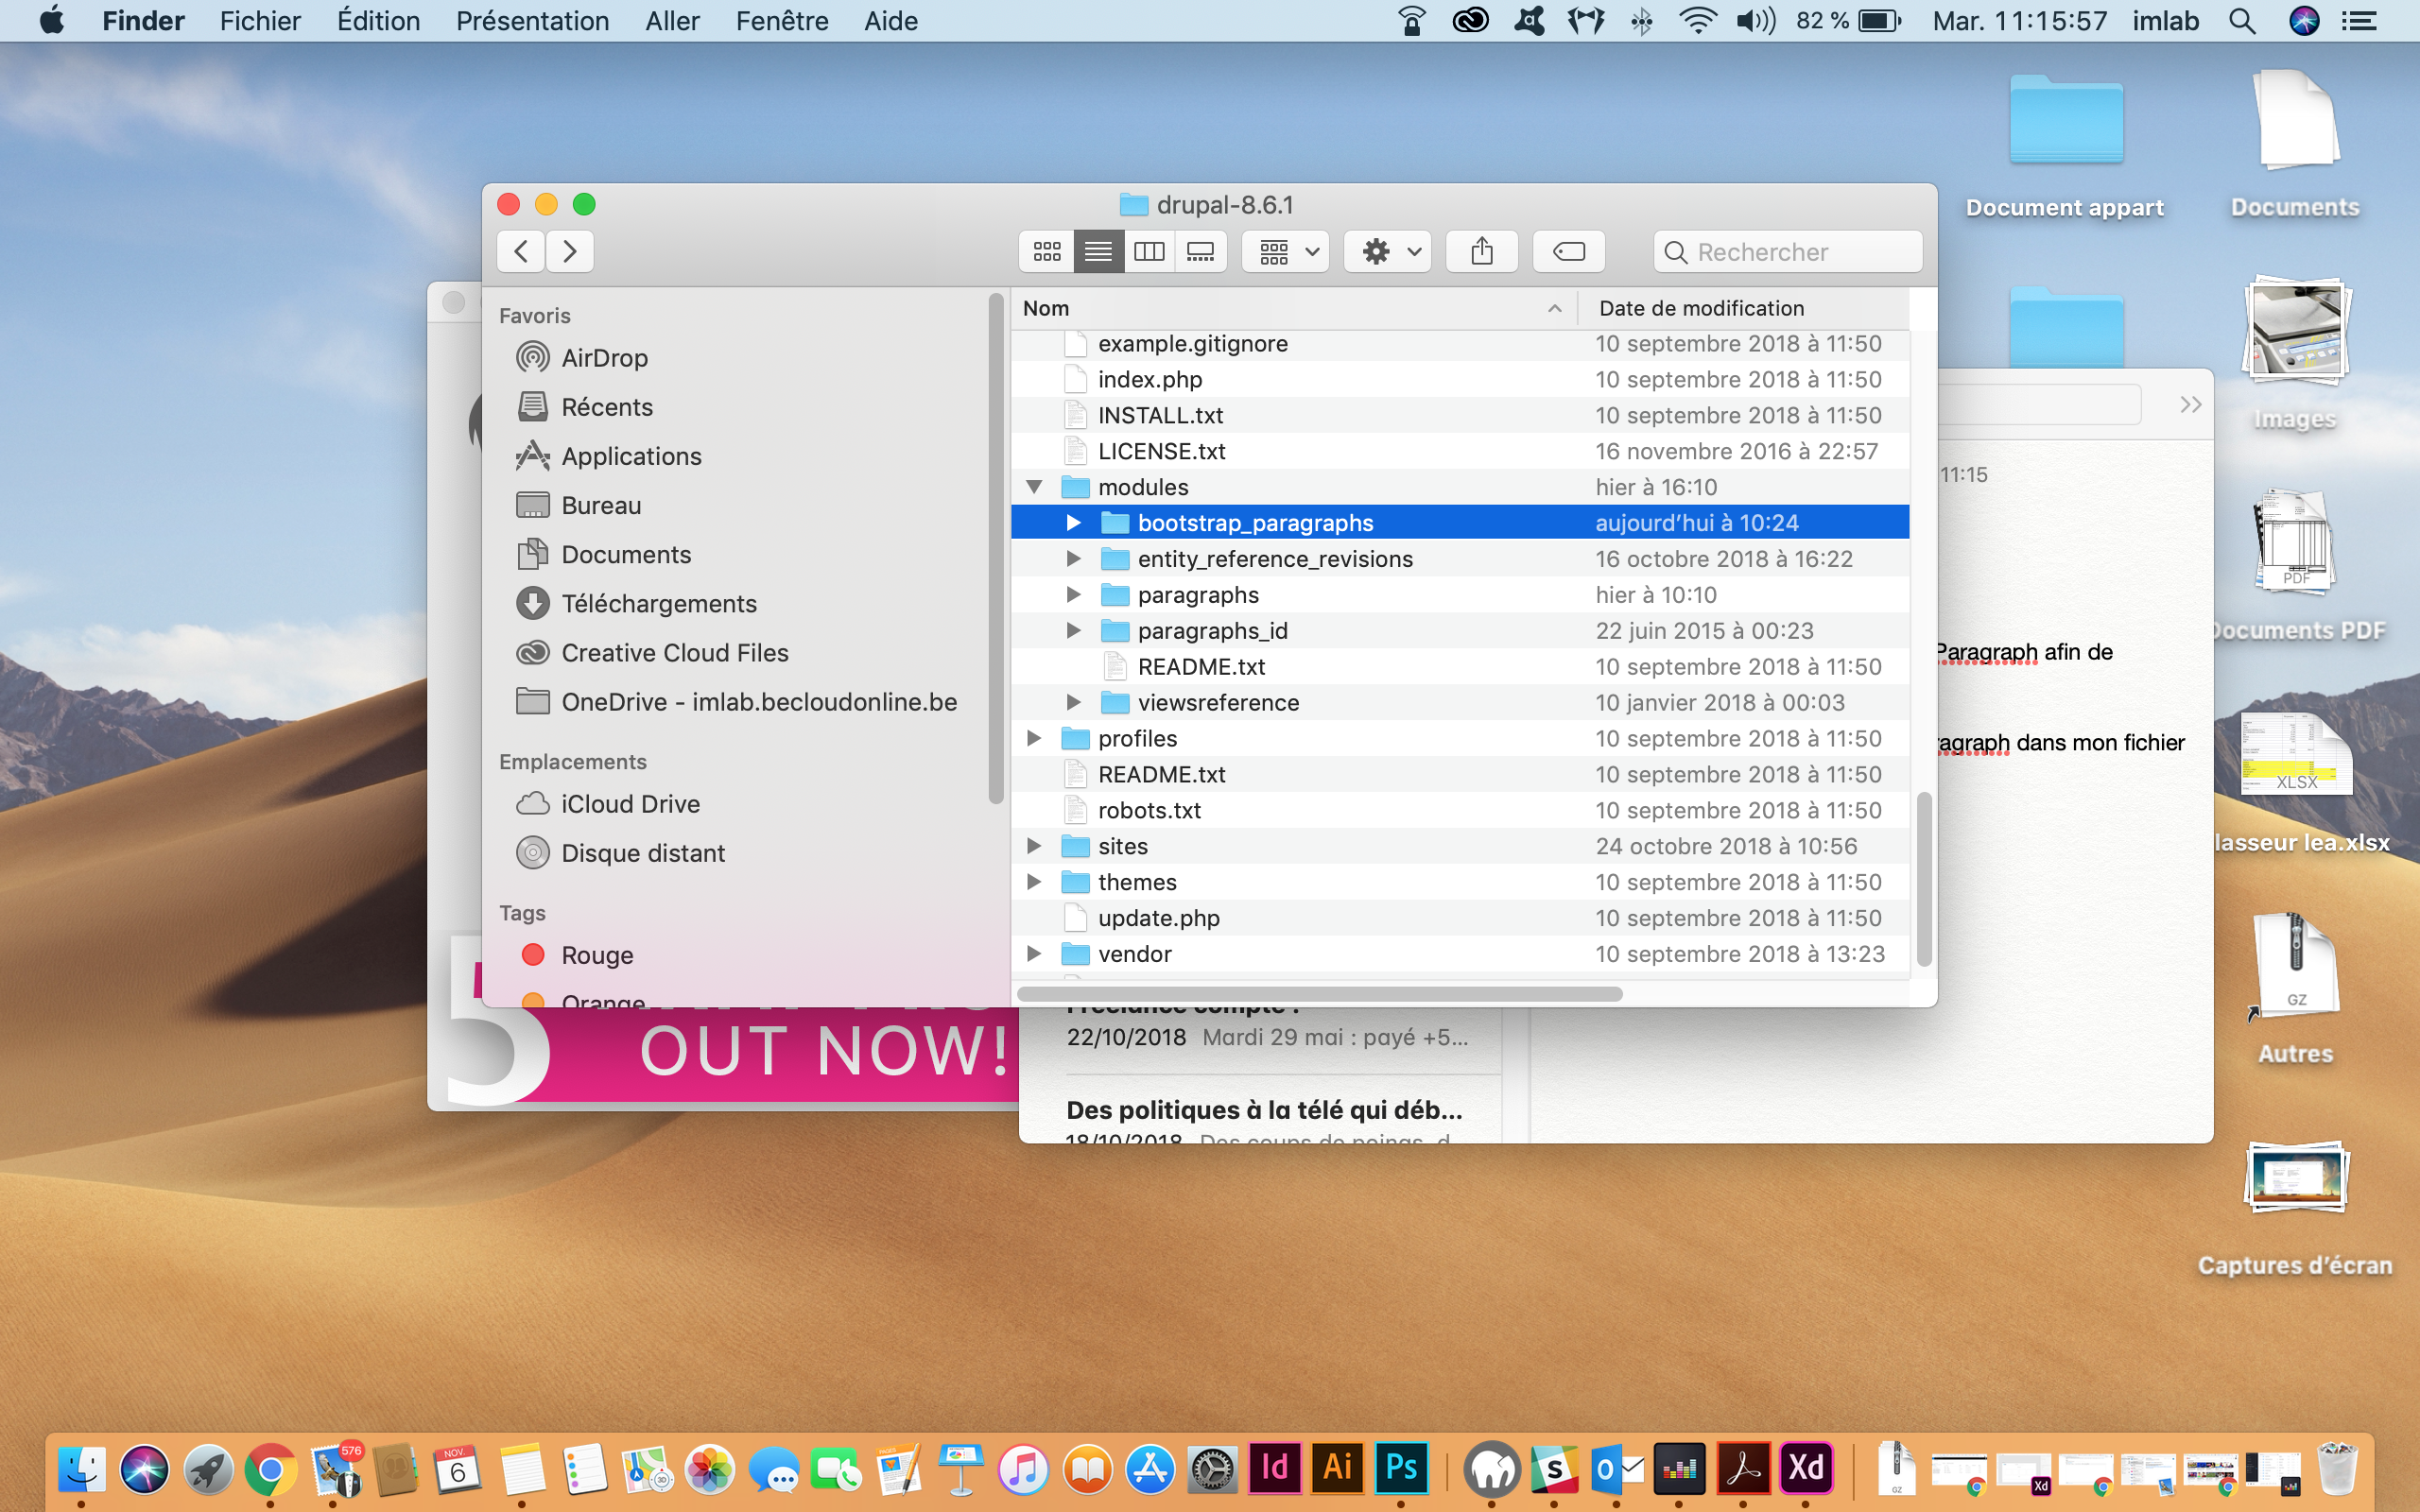Select iCloud Drive under Emplacements

[629, 803]
